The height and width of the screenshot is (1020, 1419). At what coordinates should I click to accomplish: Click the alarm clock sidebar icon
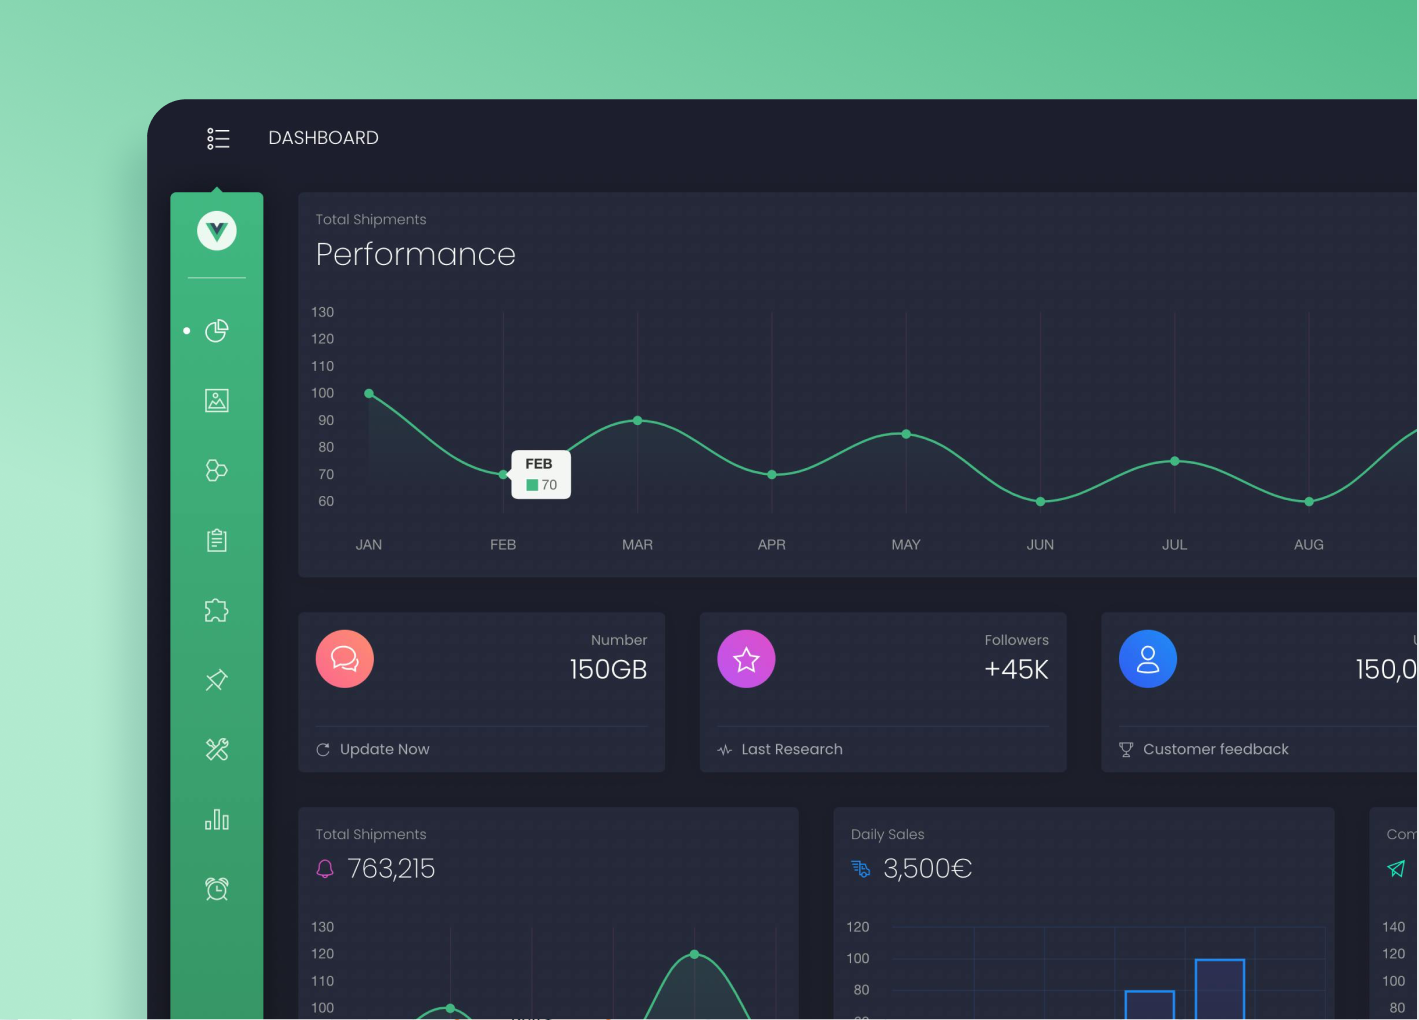tap(217, 888)
